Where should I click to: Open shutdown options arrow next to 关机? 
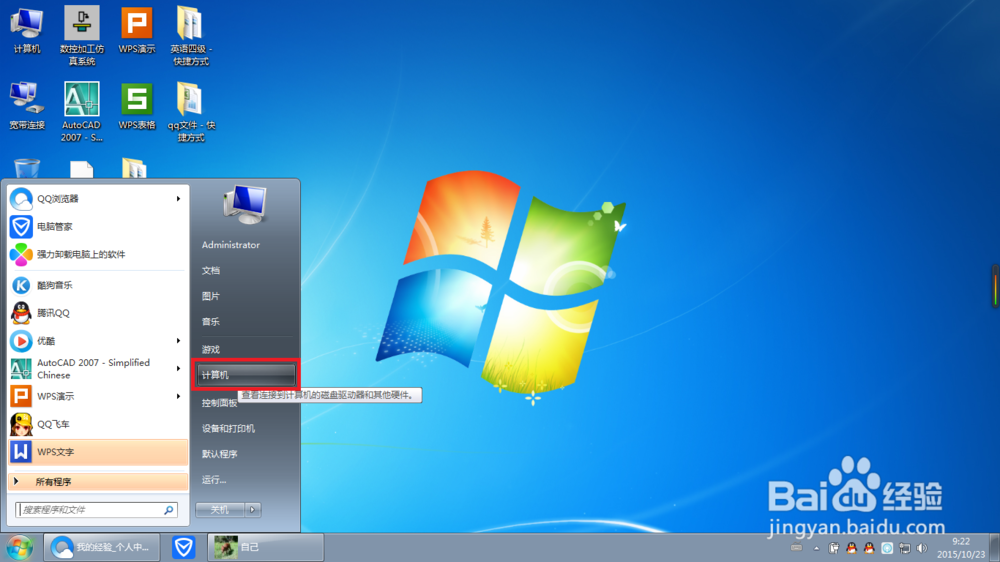(253, 510)
